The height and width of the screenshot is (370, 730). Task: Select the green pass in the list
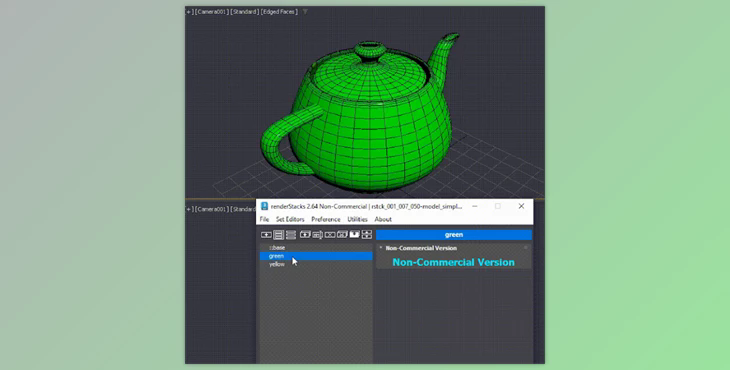click(x=316, y=256)
